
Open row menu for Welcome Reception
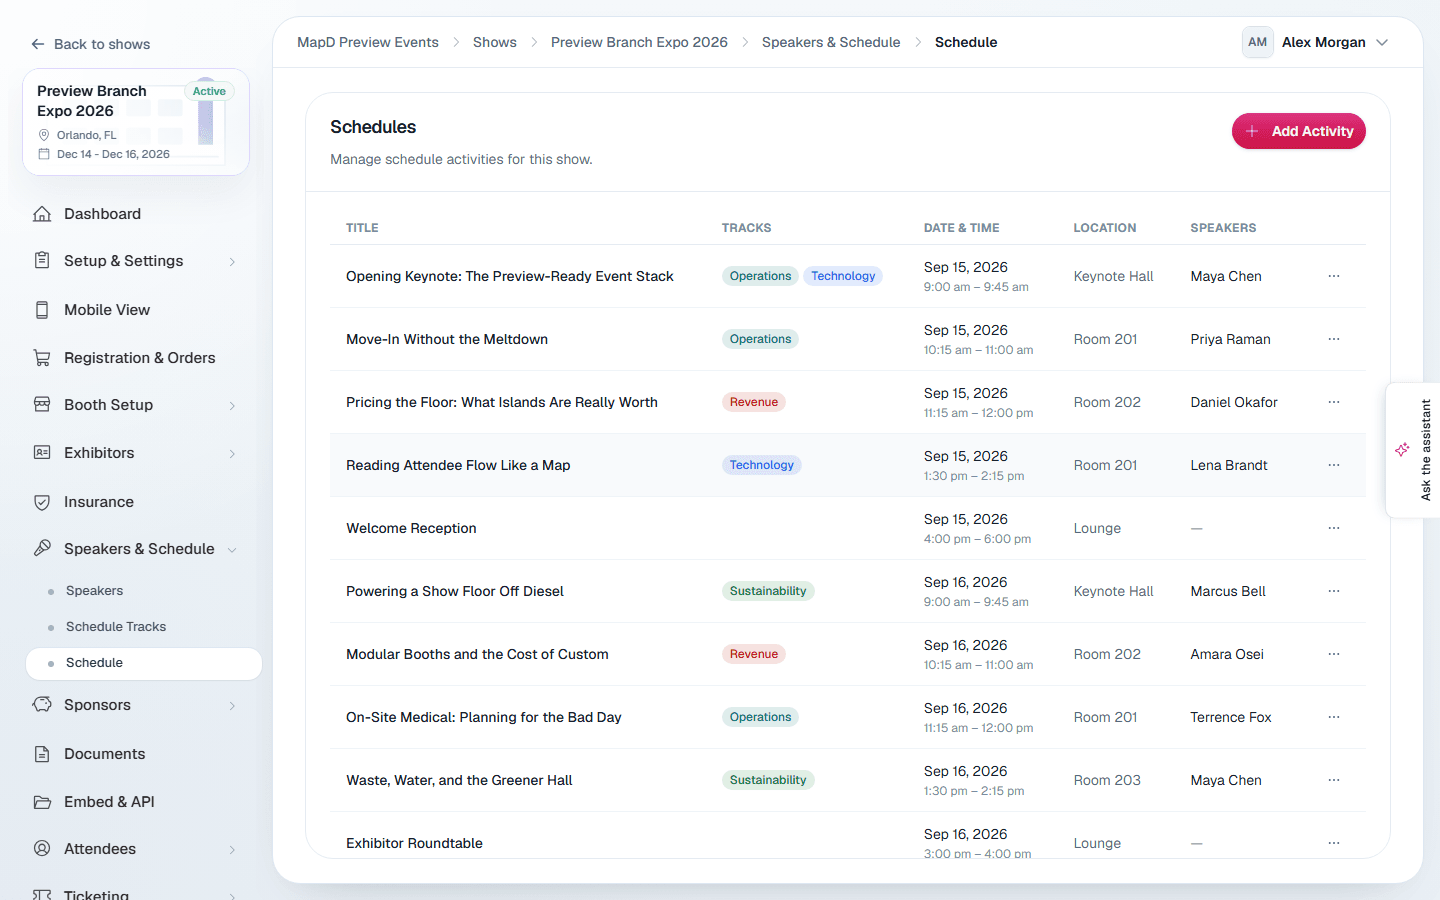point(1334,528)
